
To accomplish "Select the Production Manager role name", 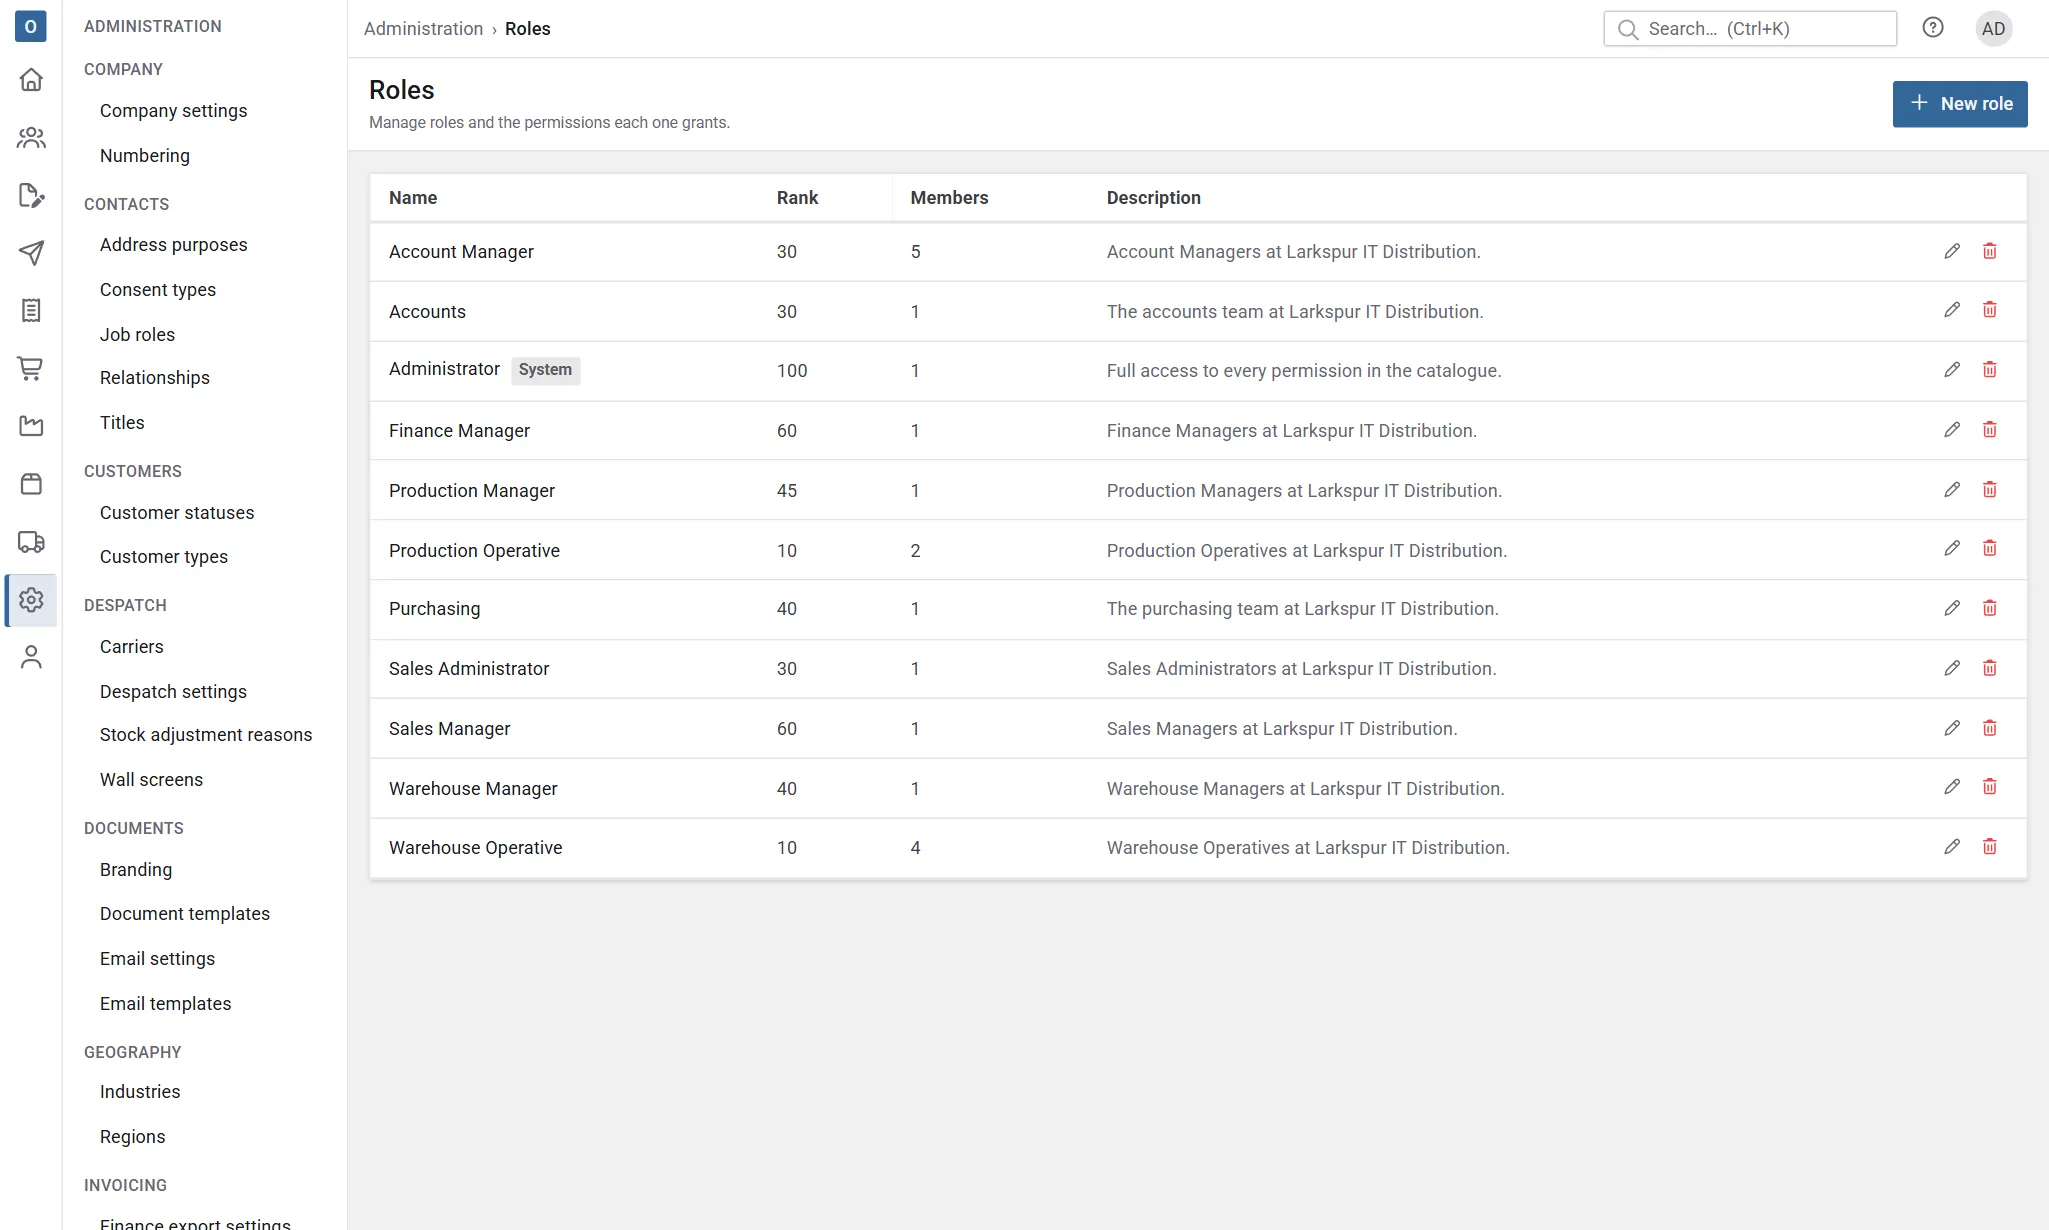I will (471, 490).
